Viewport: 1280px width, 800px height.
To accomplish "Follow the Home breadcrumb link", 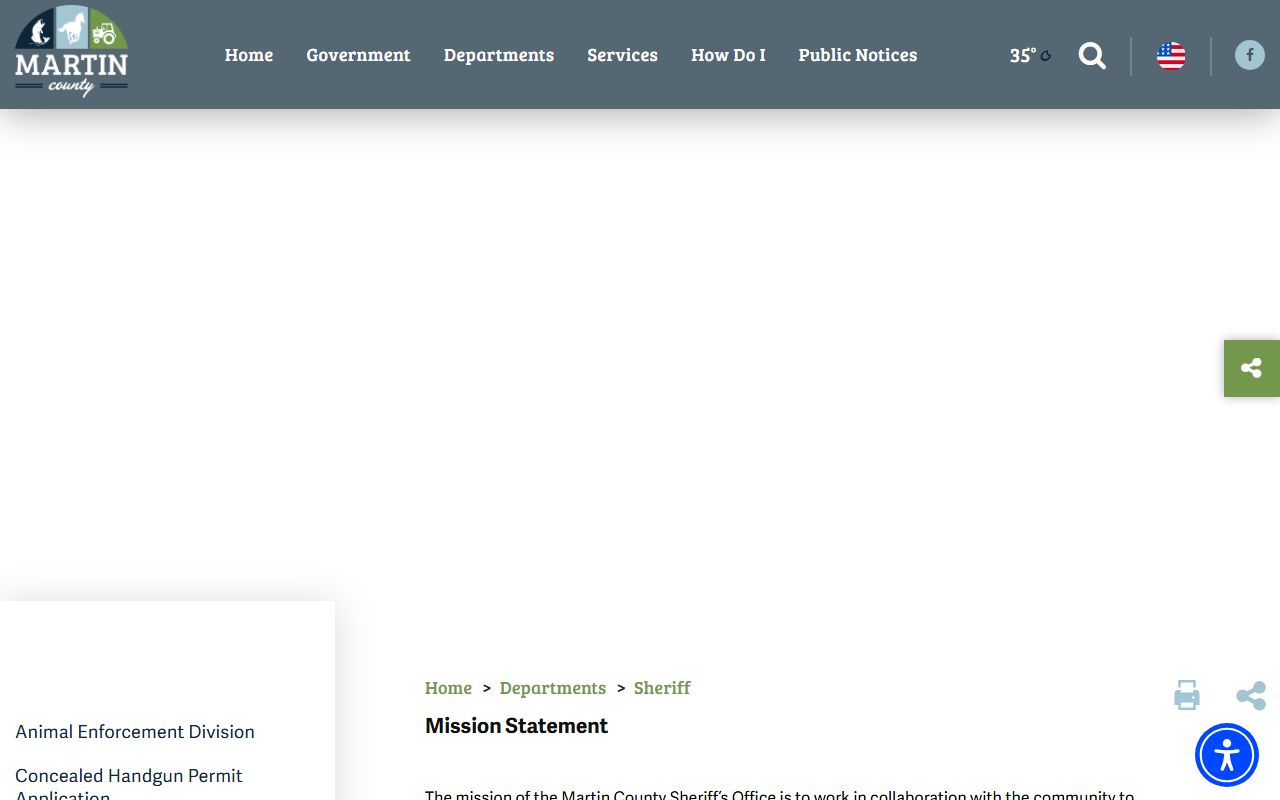I will click(x=448, y=688).
